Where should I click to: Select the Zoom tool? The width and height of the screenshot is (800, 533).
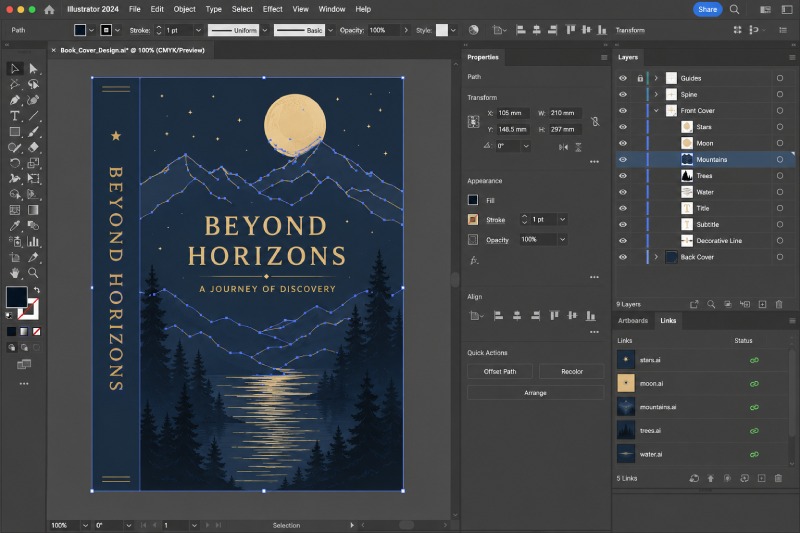click(x=33, y=273)
